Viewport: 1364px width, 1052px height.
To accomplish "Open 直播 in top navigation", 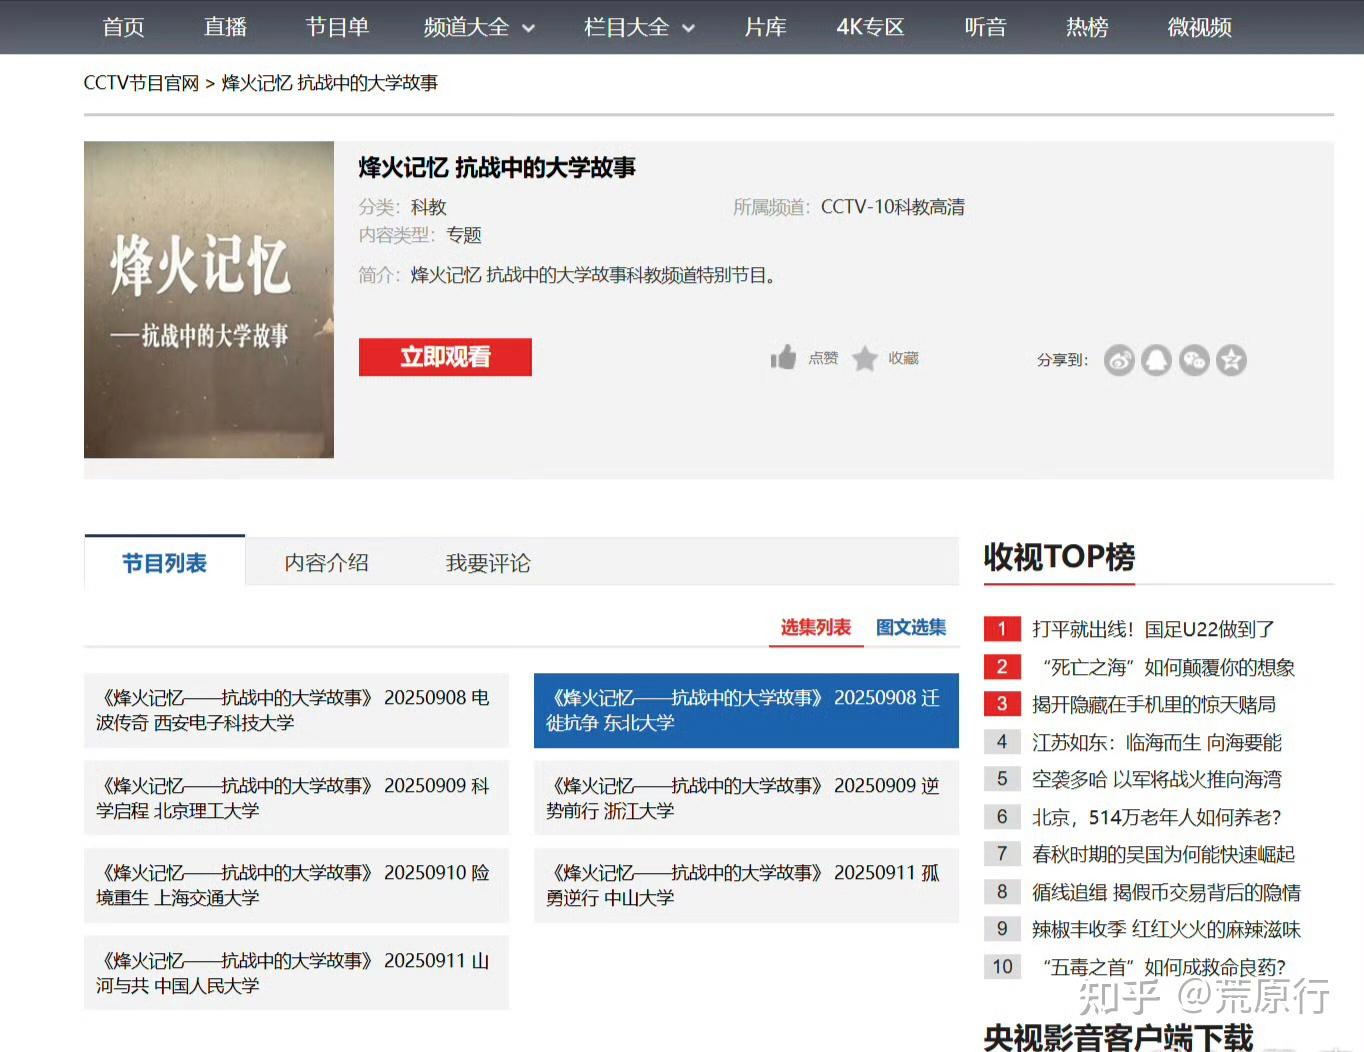I will [225, 27].
